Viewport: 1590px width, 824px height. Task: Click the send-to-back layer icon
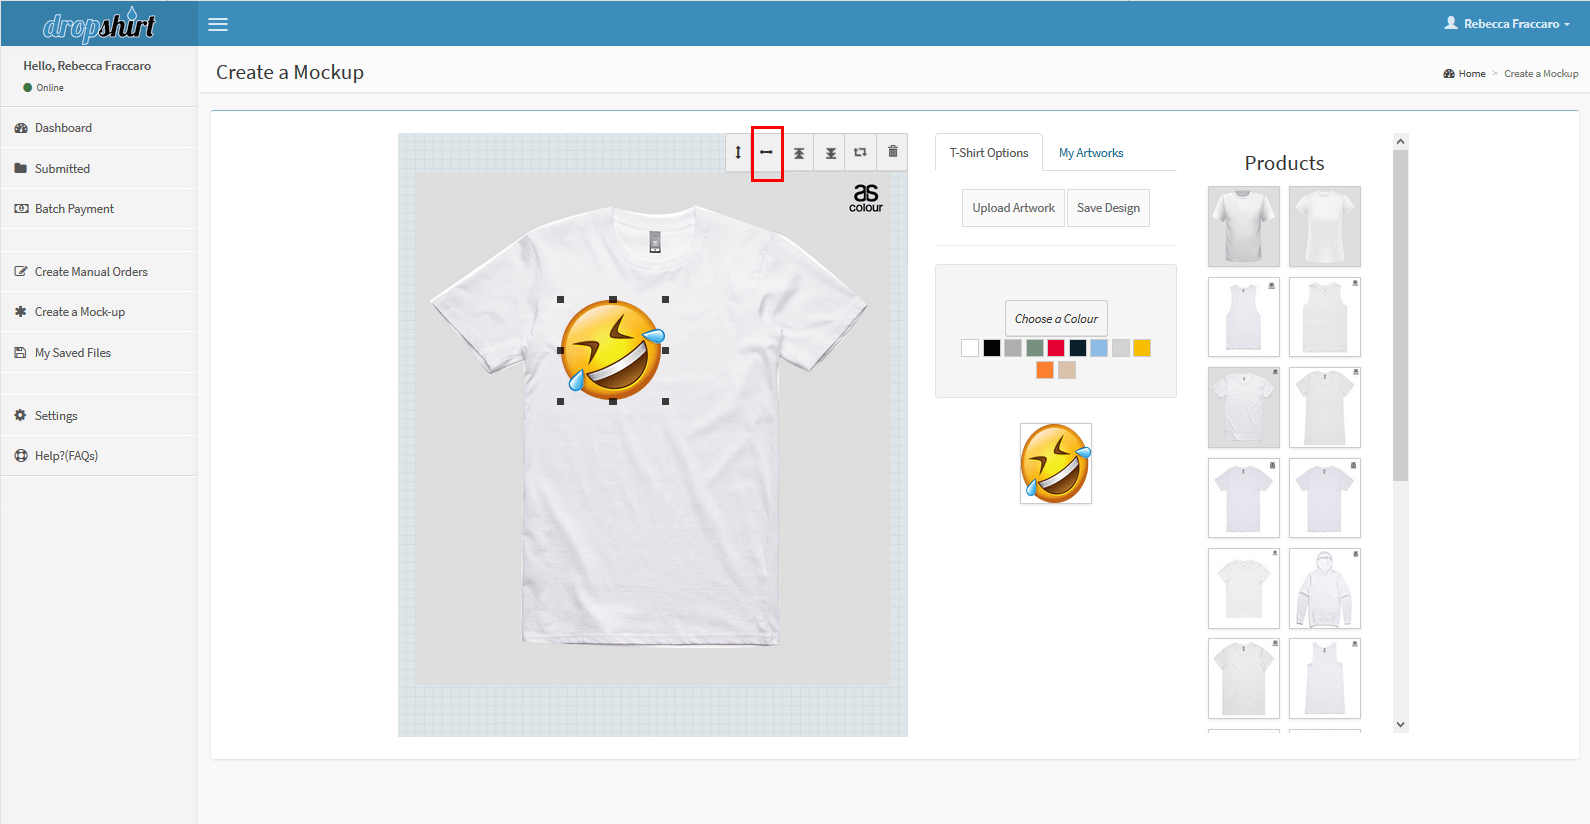point(830,152)
